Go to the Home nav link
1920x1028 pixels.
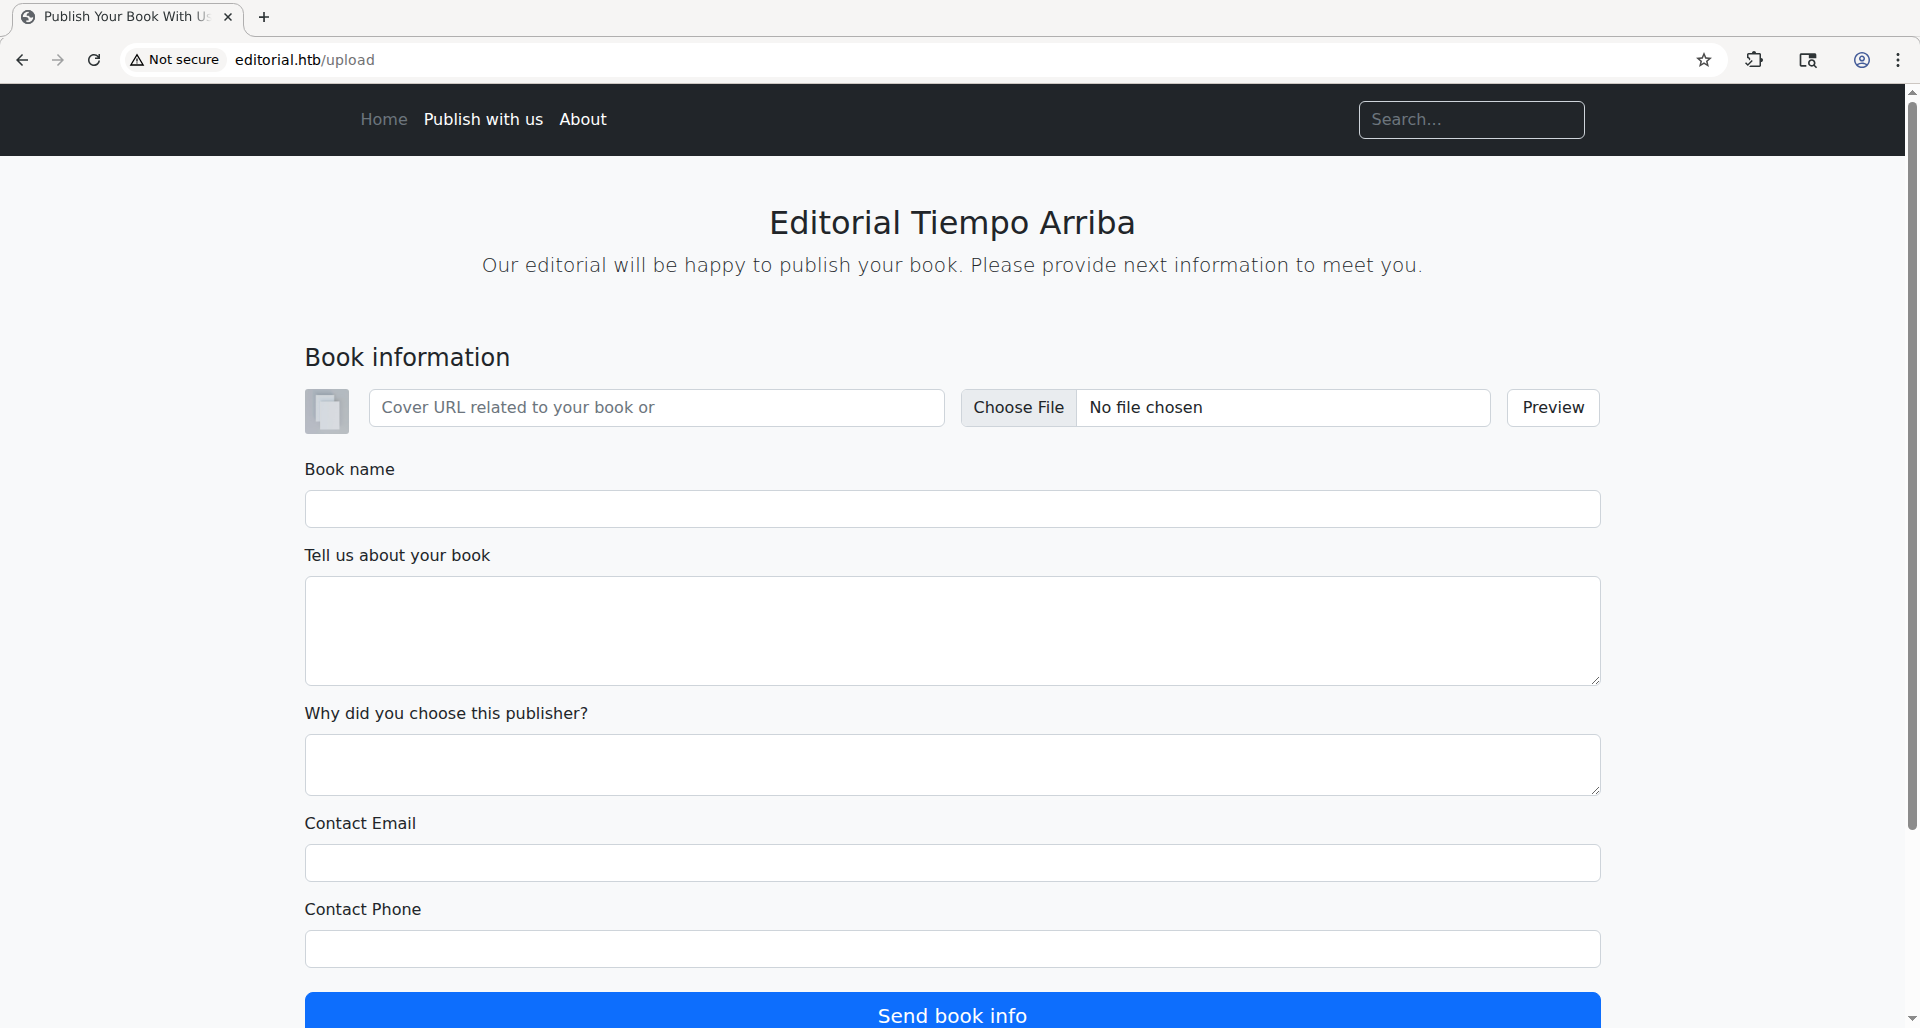[x=384, y=119]
